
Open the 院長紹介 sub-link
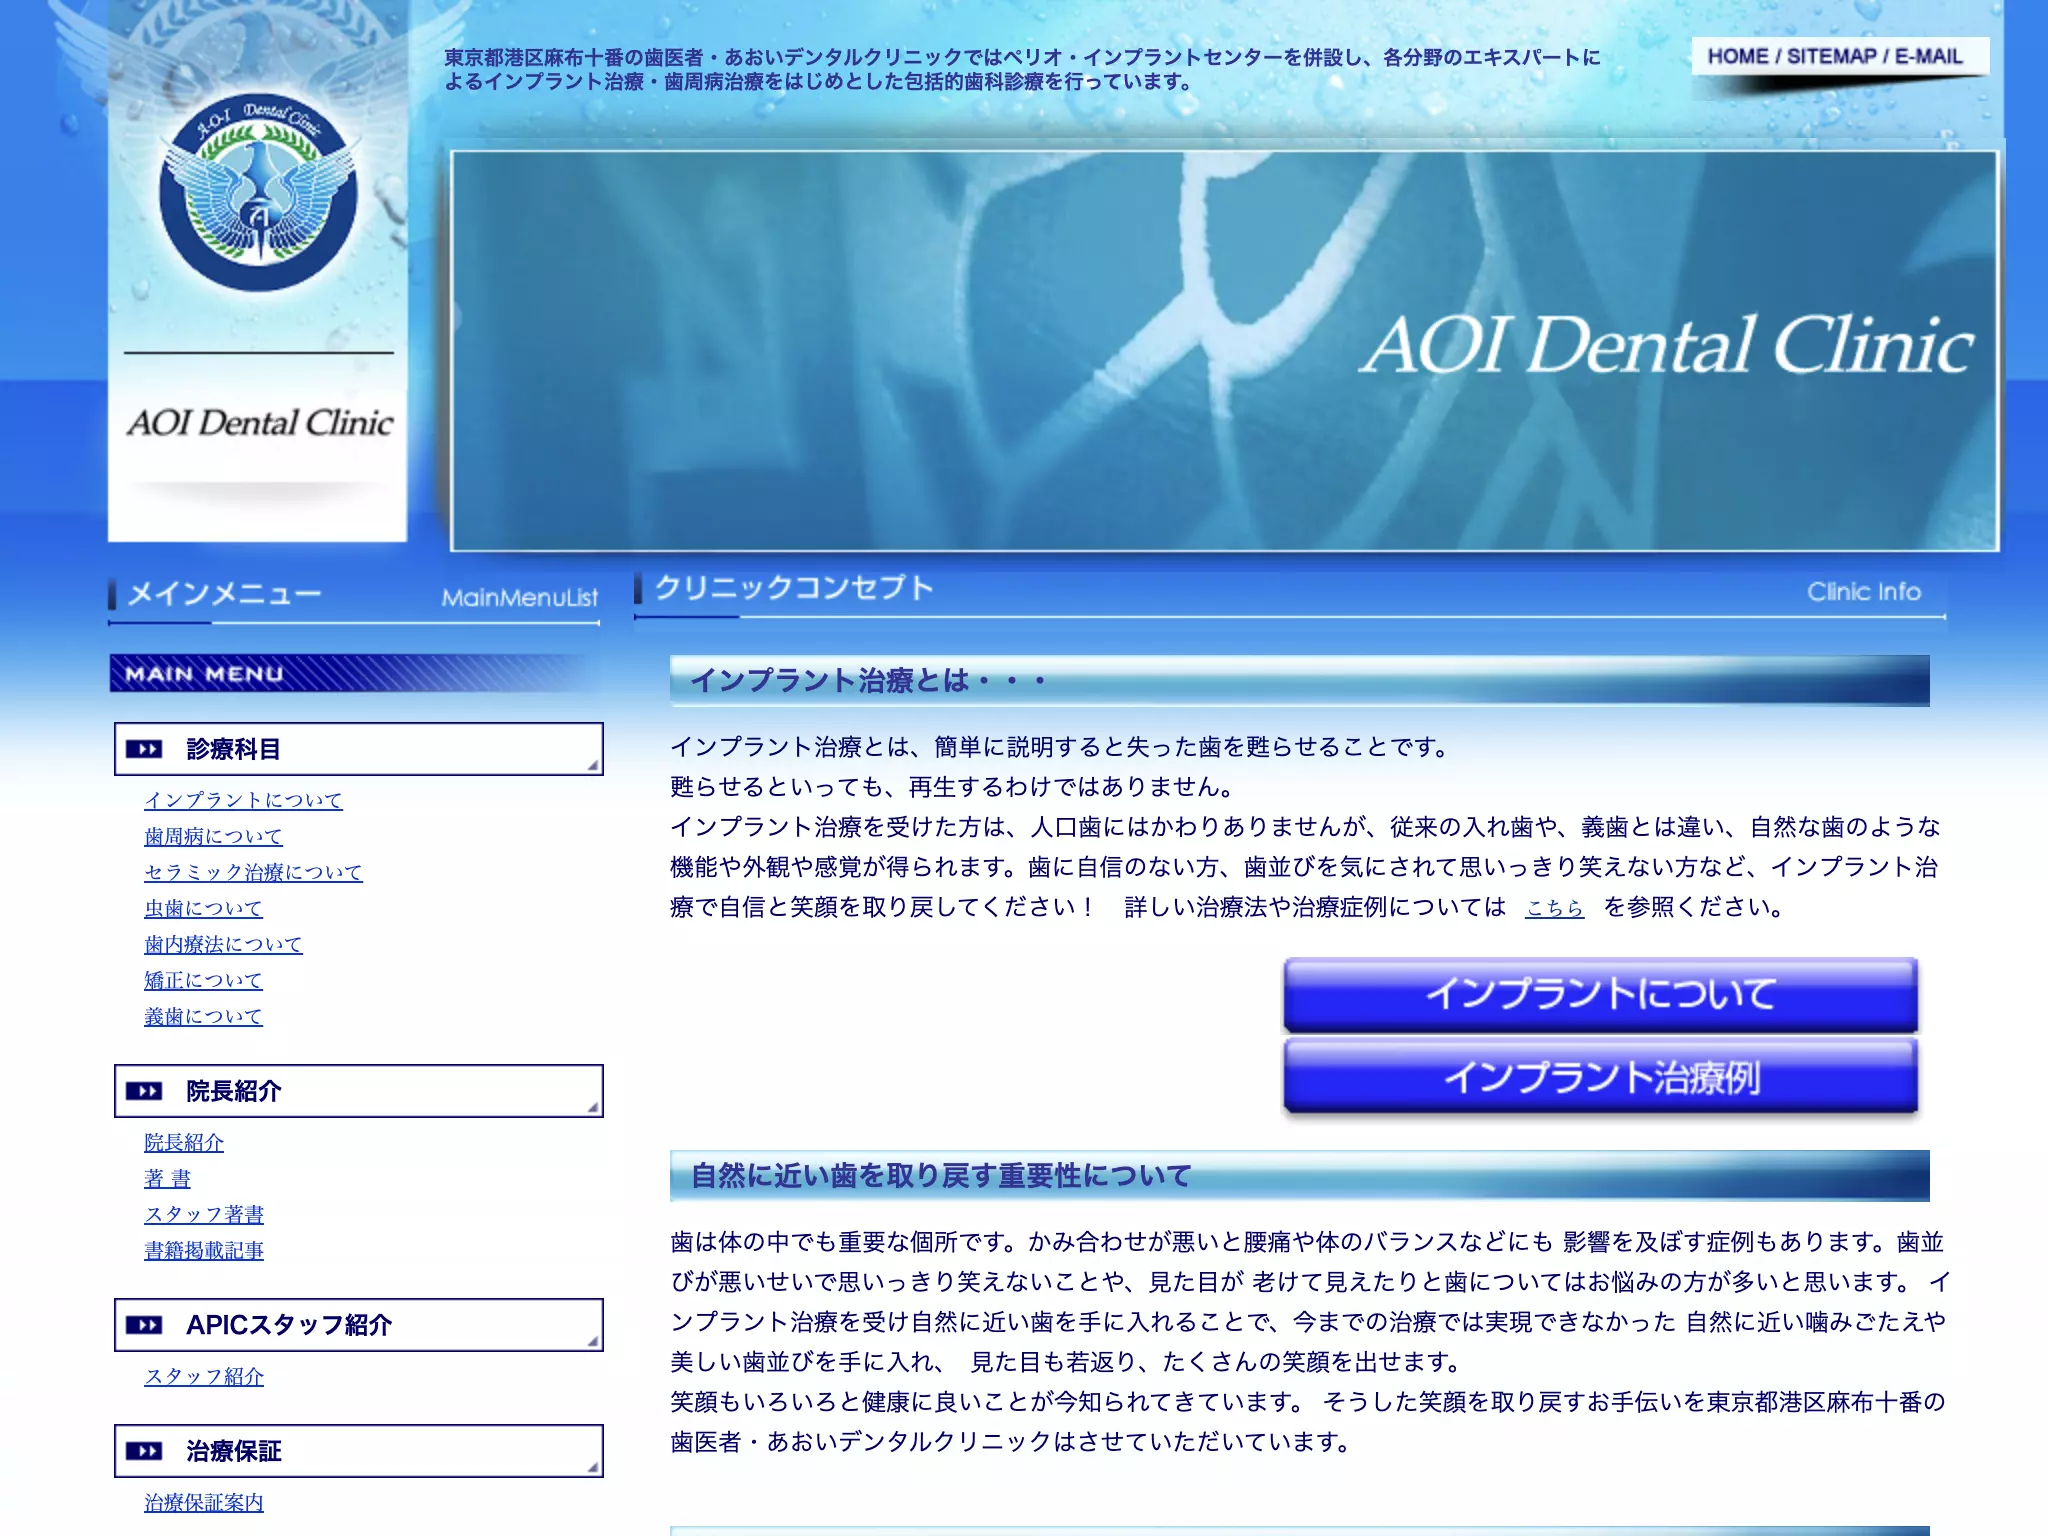pyautogui.click(x=184, y=1142)
